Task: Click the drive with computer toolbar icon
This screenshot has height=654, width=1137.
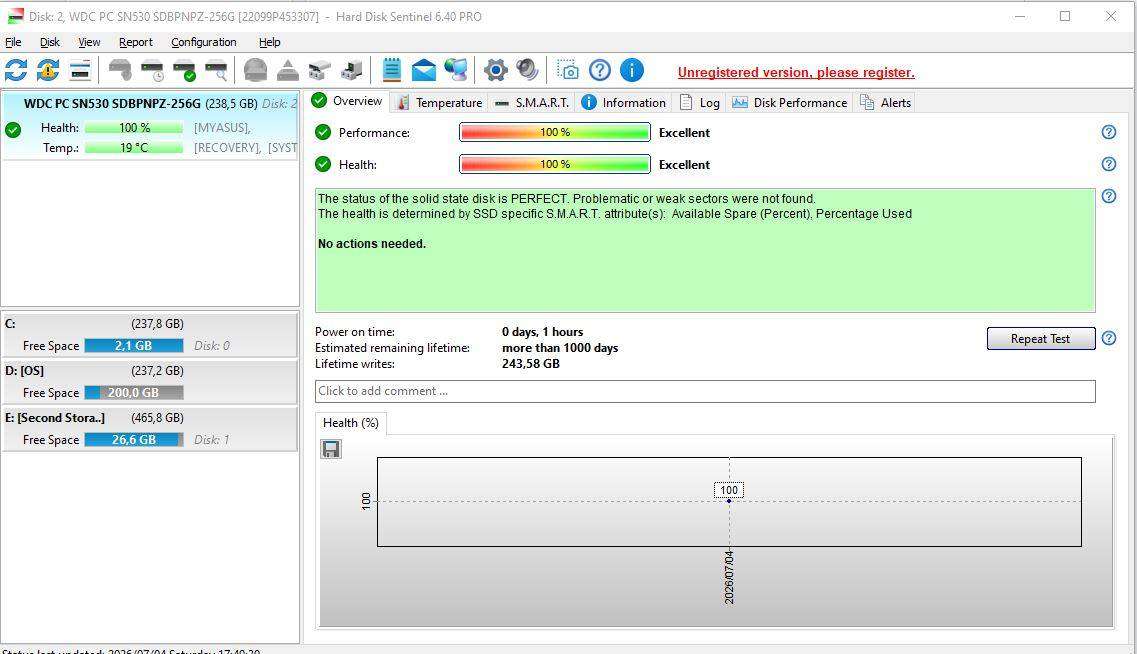Action: coord(352,70)
